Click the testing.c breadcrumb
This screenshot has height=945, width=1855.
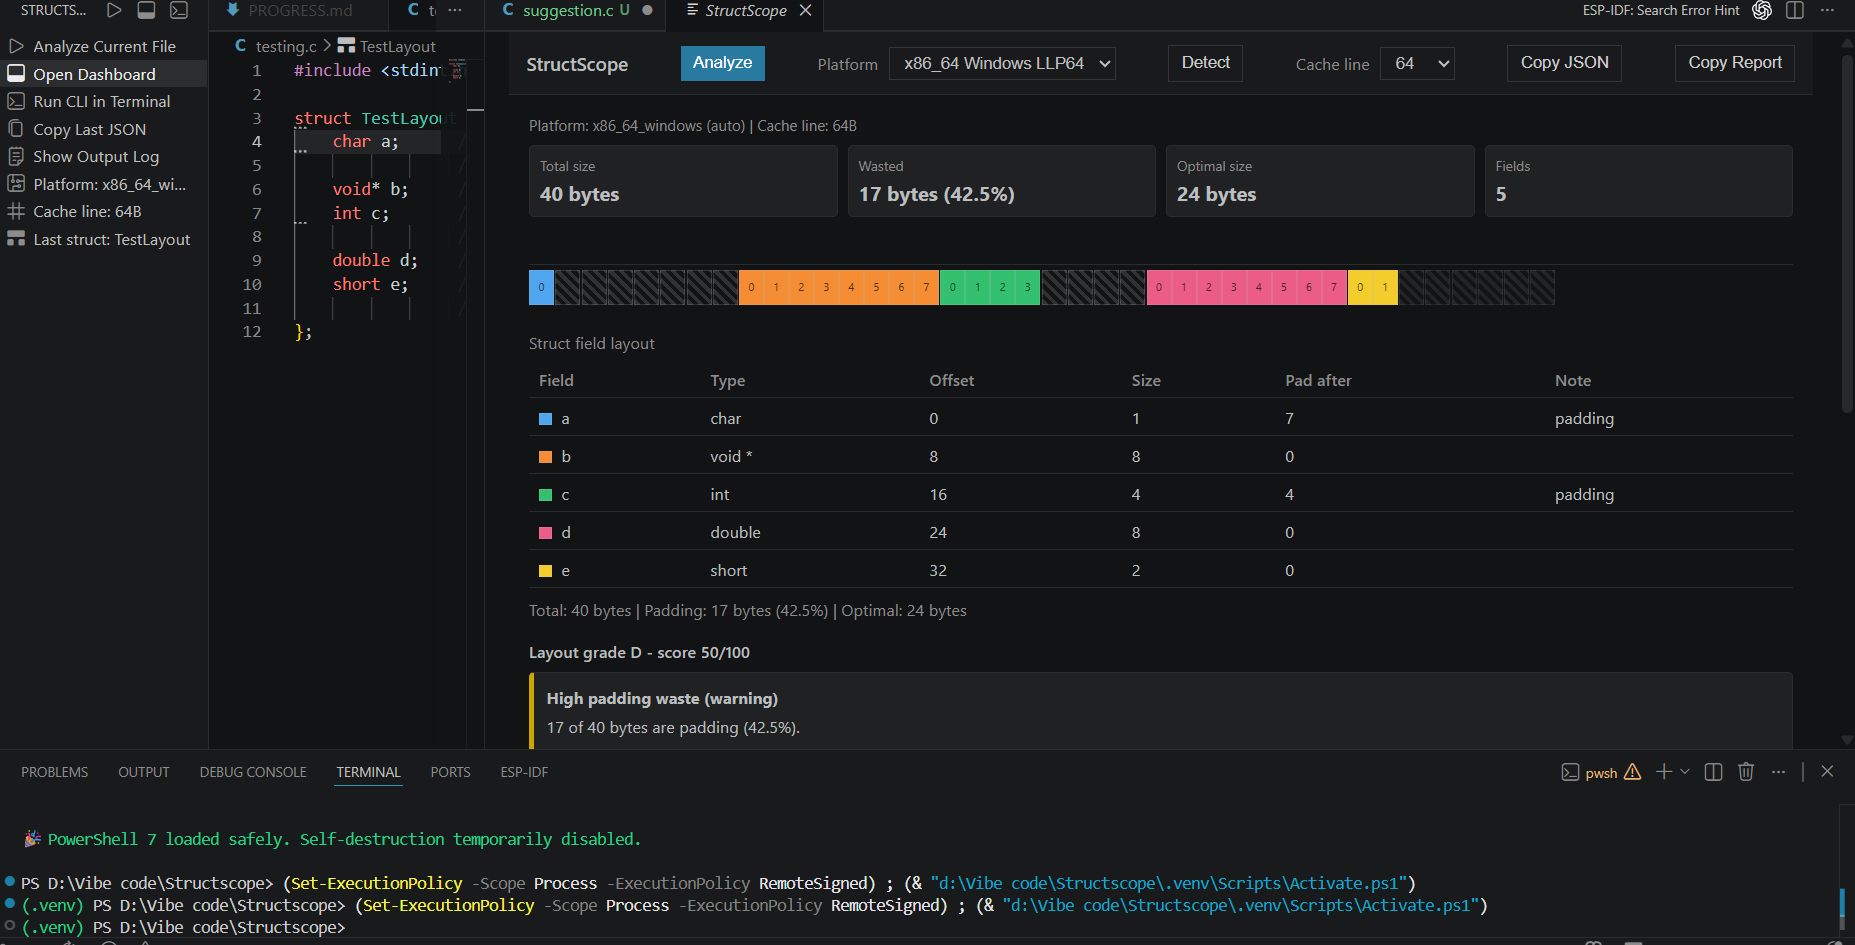click(x=286, y=46)
